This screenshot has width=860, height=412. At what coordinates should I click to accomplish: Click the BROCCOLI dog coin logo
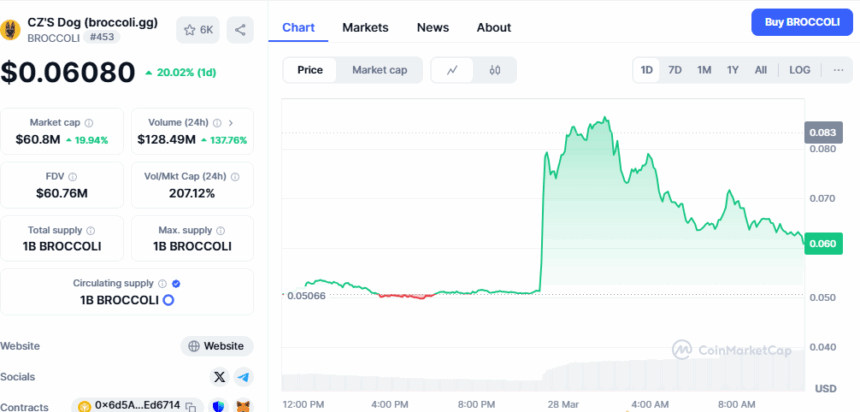coord(9,30)
